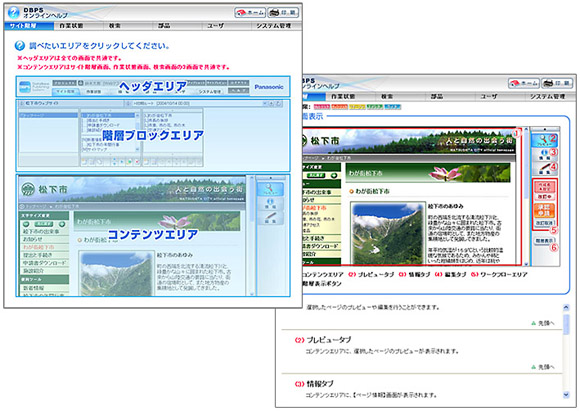This screenshot has width=580, height=411.
Task: Click the 印刷 printer button in the front help window
Action: click(283, 13)
